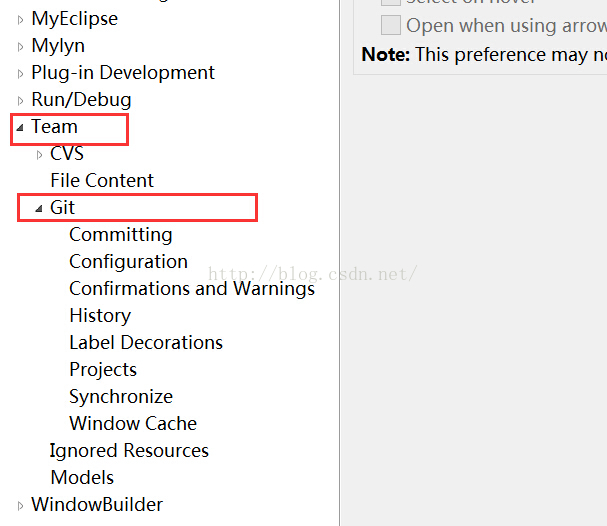The height and width of the screenshot is (526, 607).
Task: Expand the Plug-in Development node
Action: (21, 74)
